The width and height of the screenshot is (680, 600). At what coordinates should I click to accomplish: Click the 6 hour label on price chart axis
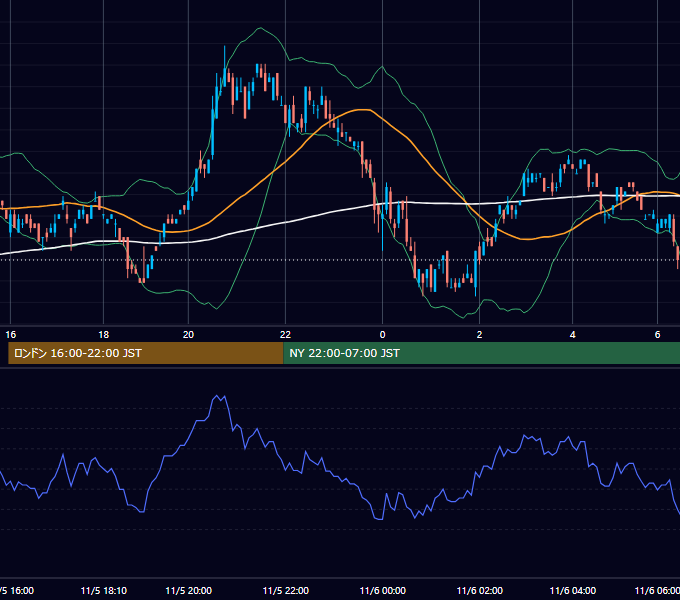click(657, 335)
